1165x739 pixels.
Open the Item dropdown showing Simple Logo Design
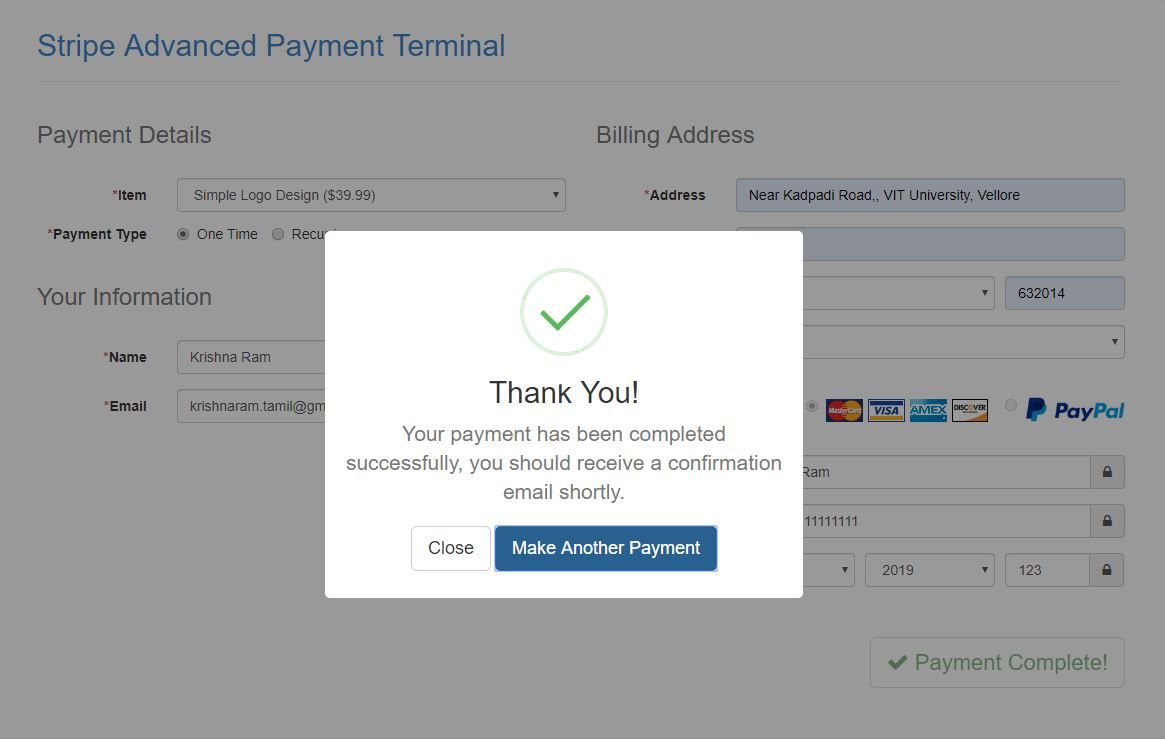[x=371, y=195]
